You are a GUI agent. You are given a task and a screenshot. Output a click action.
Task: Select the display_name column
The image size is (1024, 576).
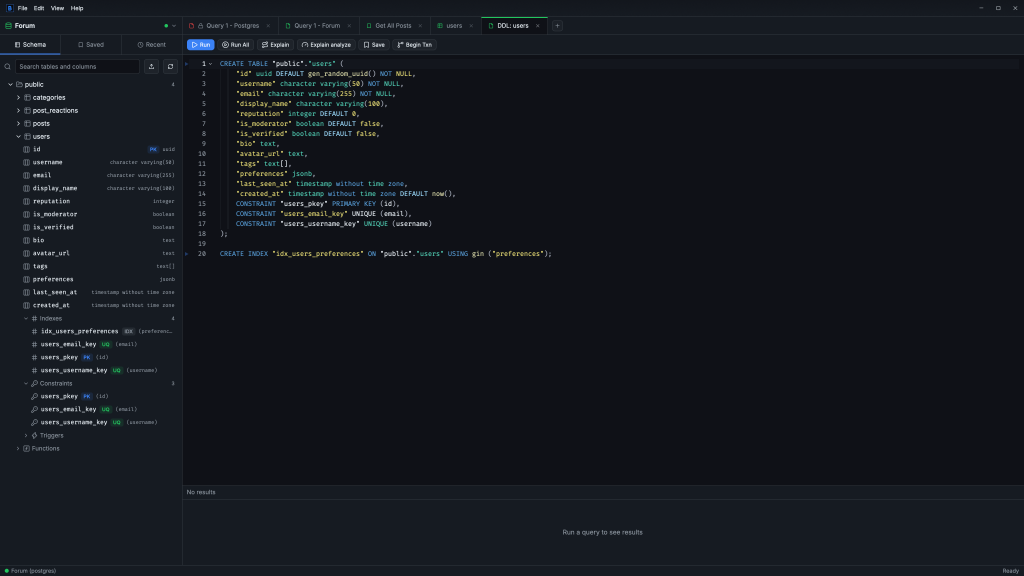pos(90,188)
